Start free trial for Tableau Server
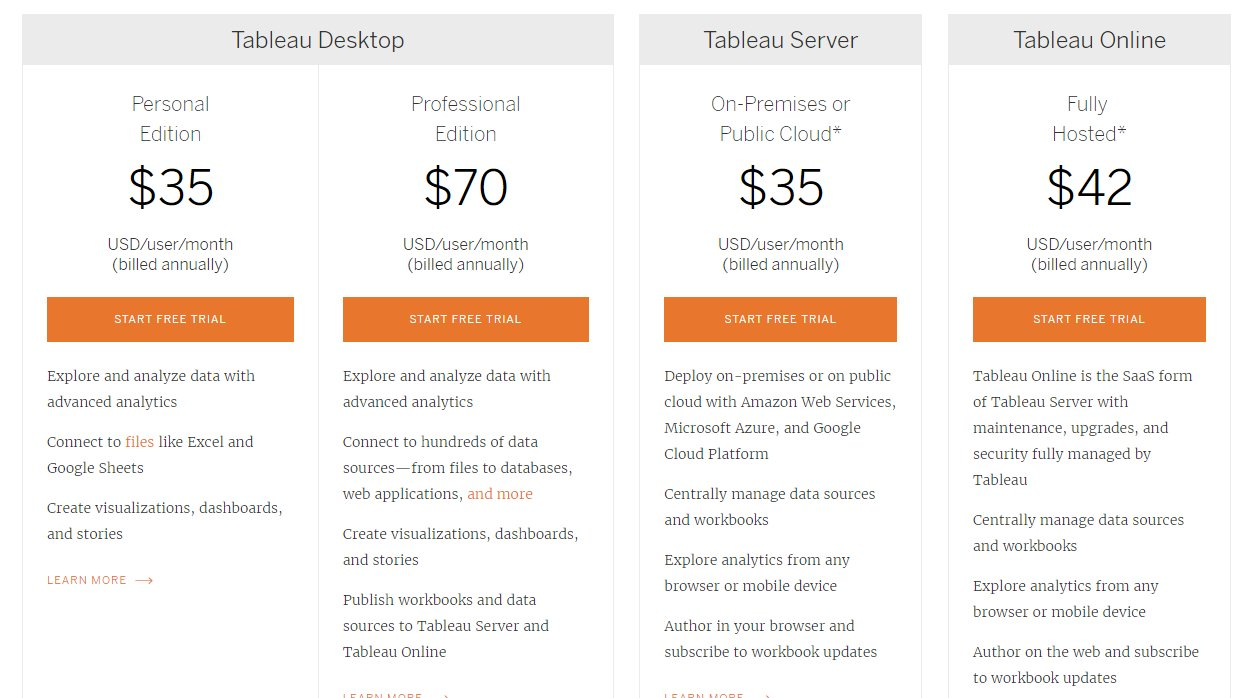Screen dimensions: 1242x698 [780, 319]
